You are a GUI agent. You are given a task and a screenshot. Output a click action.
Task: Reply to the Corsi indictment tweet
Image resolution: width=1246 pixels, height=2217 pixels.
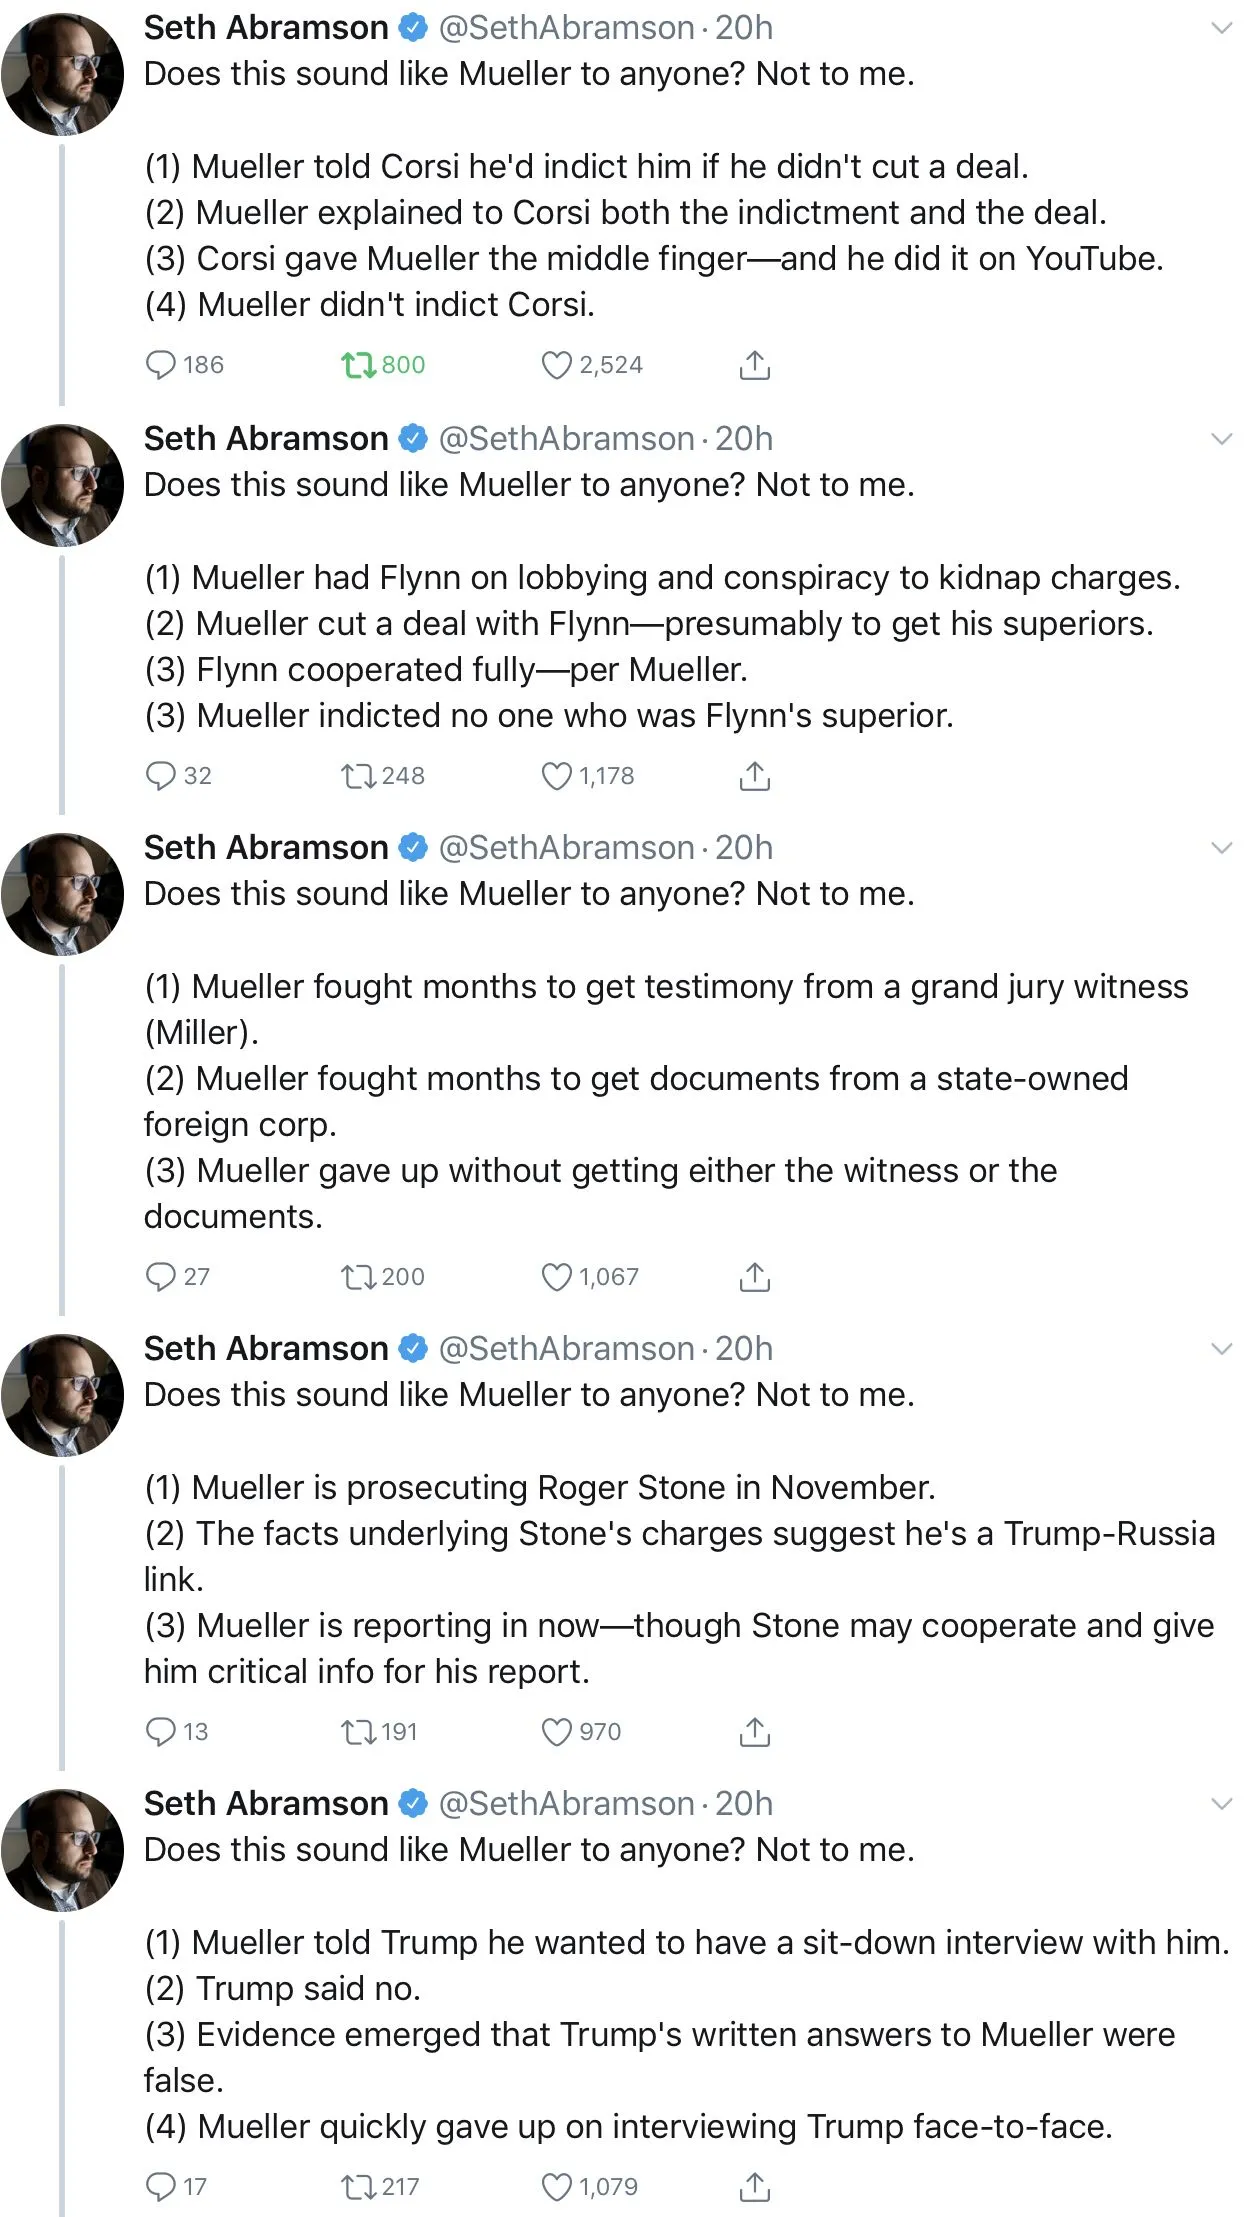coord(161,365)
